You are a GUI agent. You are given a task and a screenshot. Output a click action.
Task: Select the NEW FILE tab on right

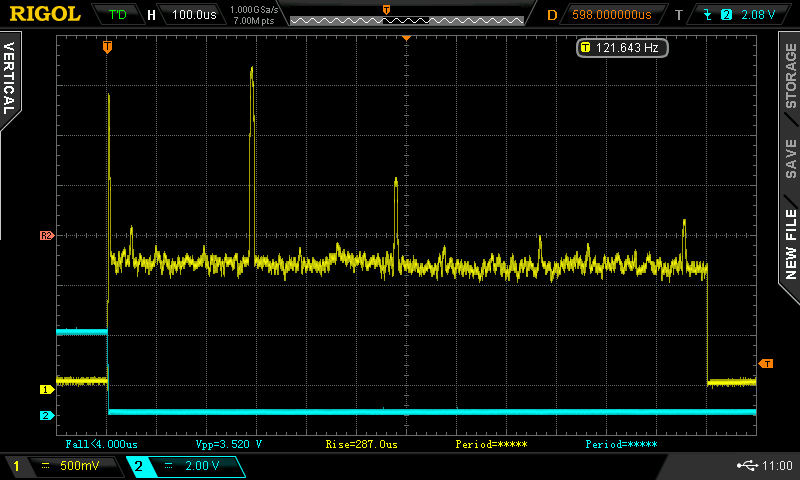click(790, 244)
